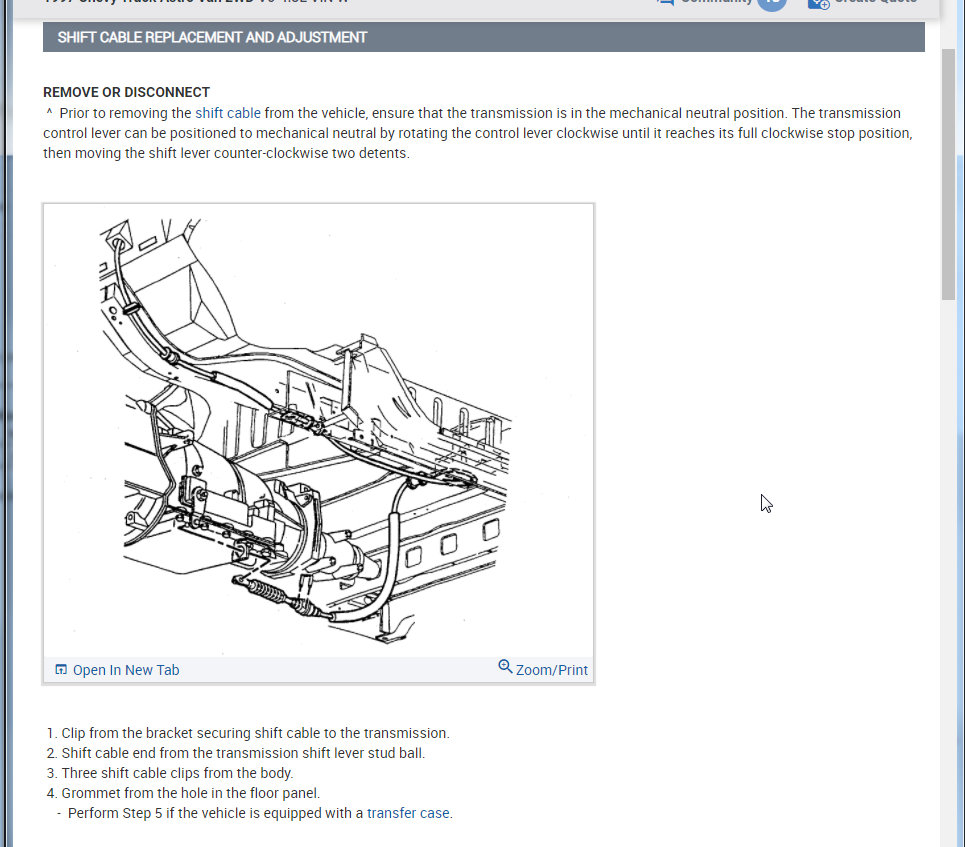Click the vertical scrollbar thumb
The image size is (965, 847).
click(x=948, y=170)
